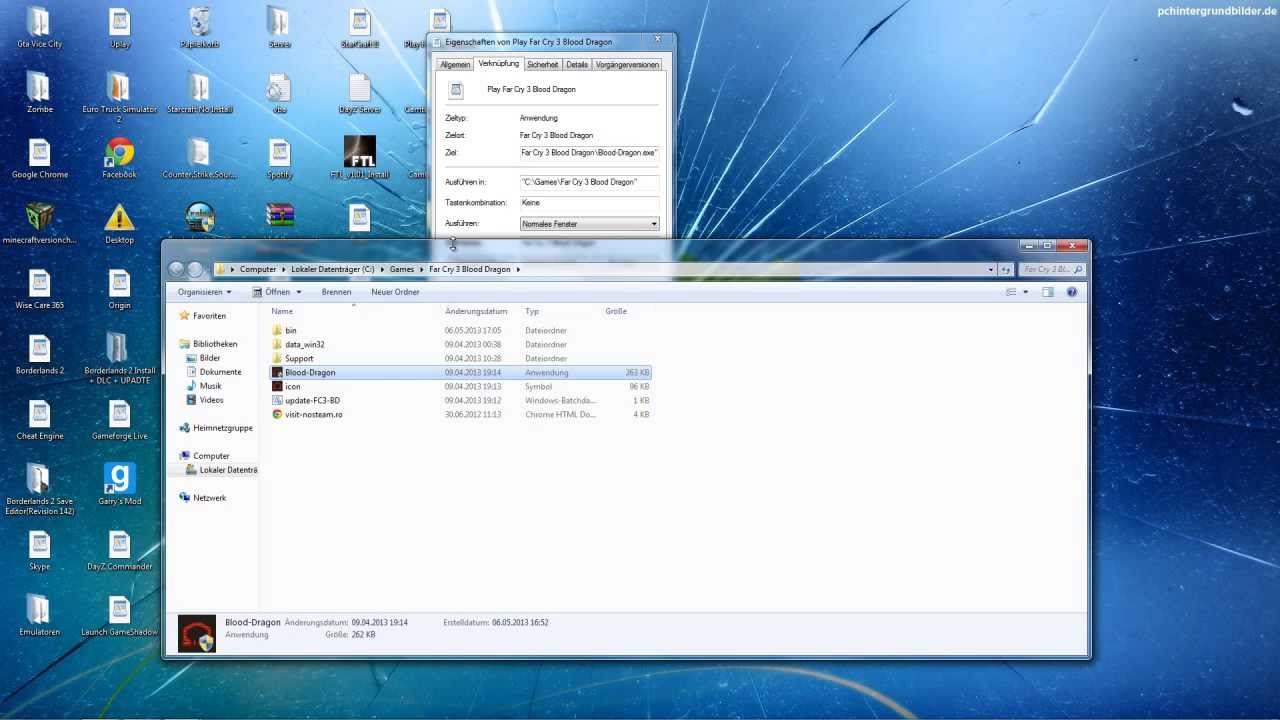Click the Games breadcrumb segment

point(402,269)
